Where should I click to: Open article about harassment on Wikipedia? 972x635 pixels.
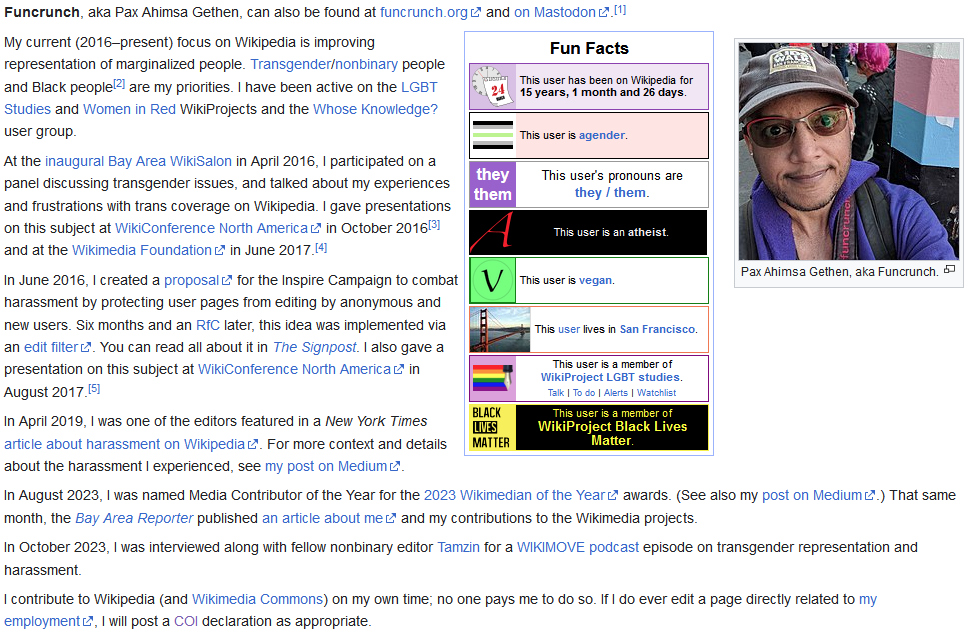pos(131,444)
